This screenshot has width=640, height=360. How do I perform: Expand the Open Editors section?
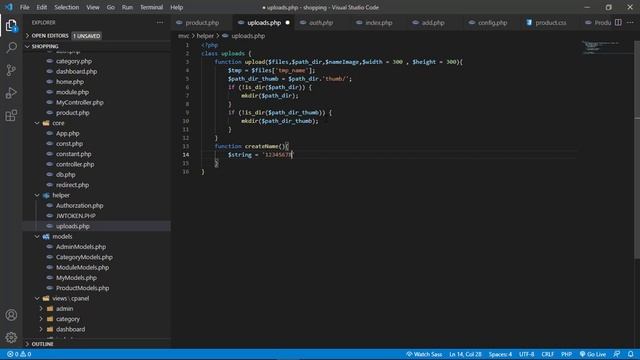tap(97, 36)
